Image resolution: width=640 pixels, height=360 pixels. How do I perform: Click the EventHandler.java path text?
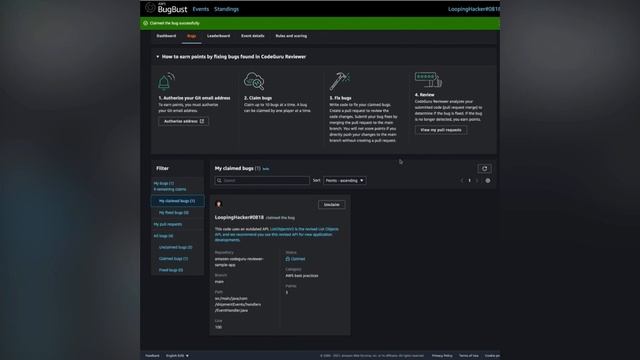click(x=238, y=304)
